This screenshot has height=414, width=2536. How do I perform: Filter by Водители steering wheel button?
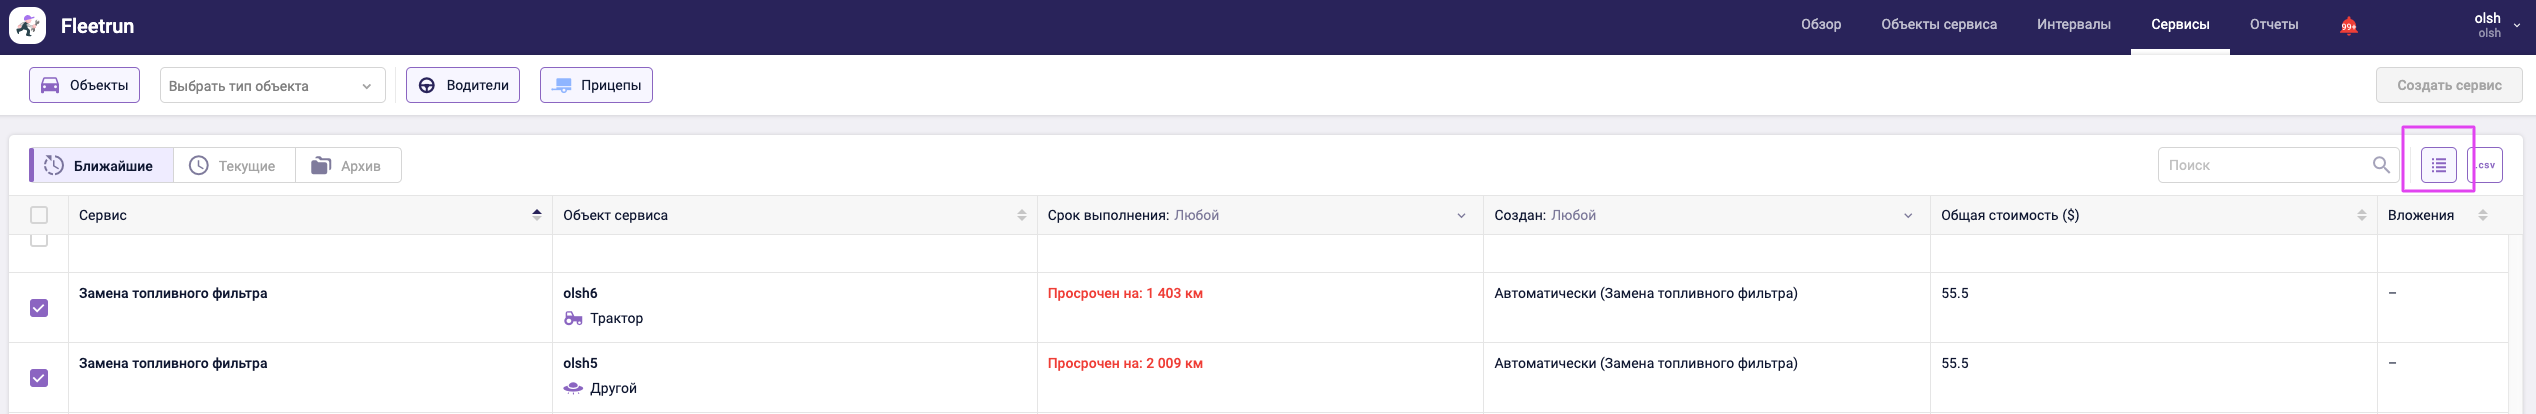462,86
